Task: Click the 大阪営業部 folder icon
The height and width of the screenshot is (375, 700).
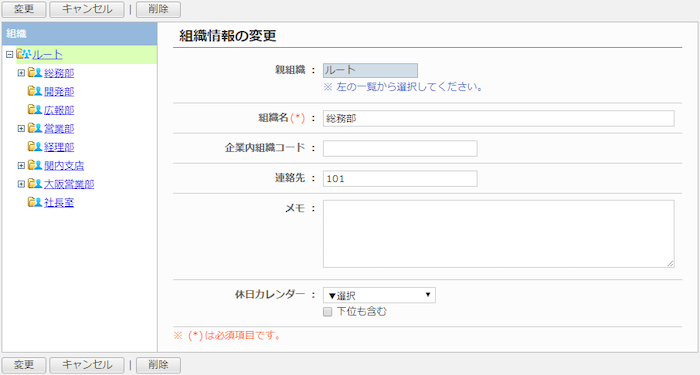Action: click(x=35, y=183)
